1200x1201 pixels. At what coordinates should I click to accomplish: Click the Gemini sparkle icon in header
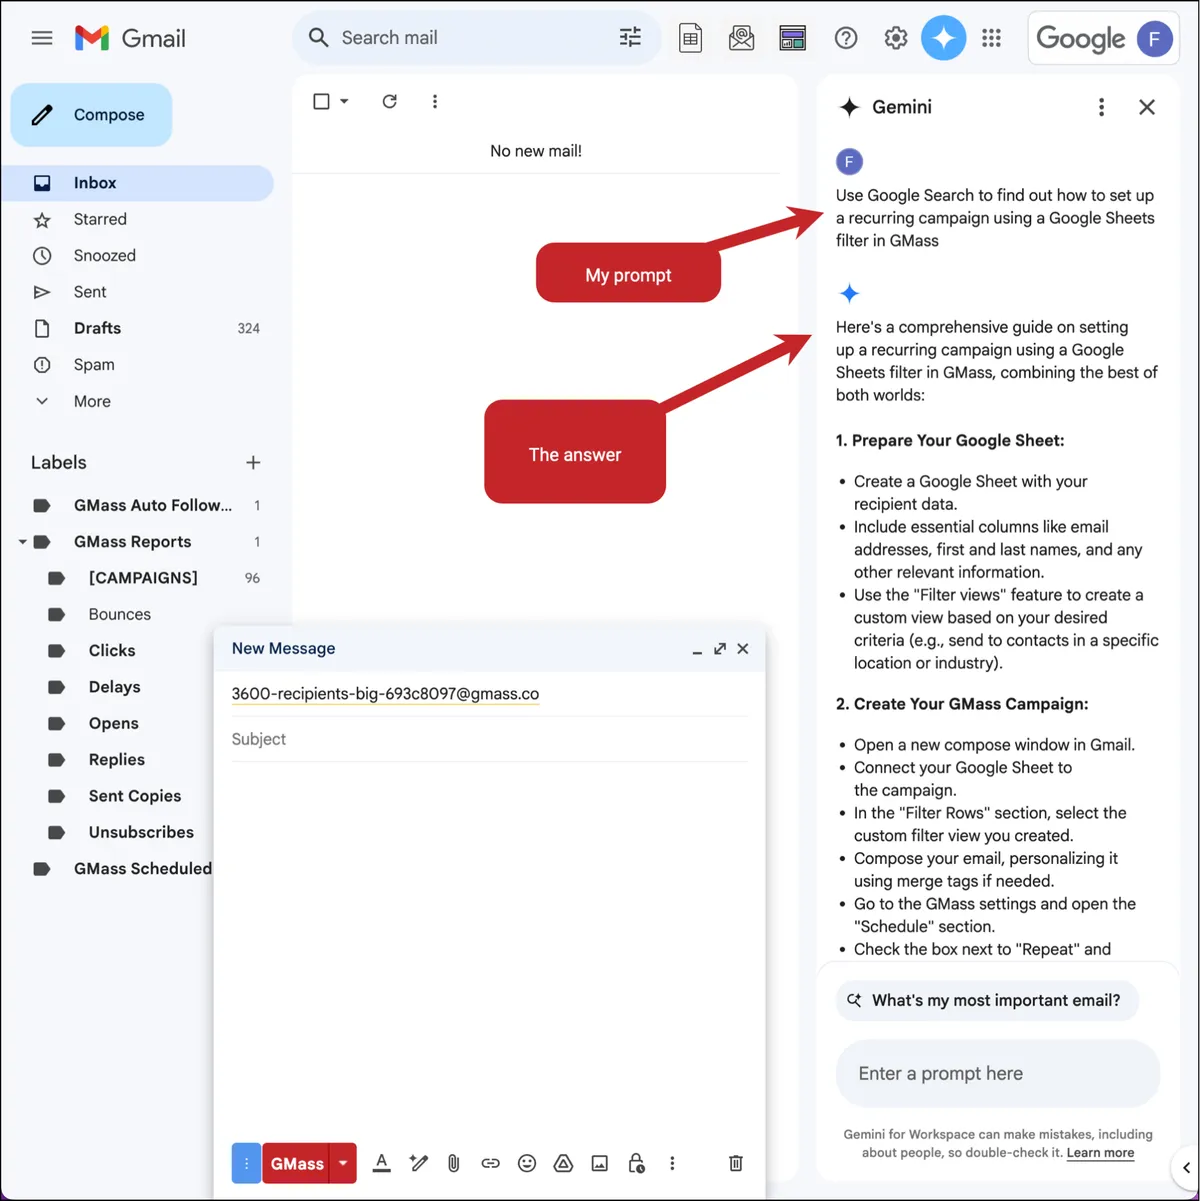pyautogui.click(x=943, y=38)
